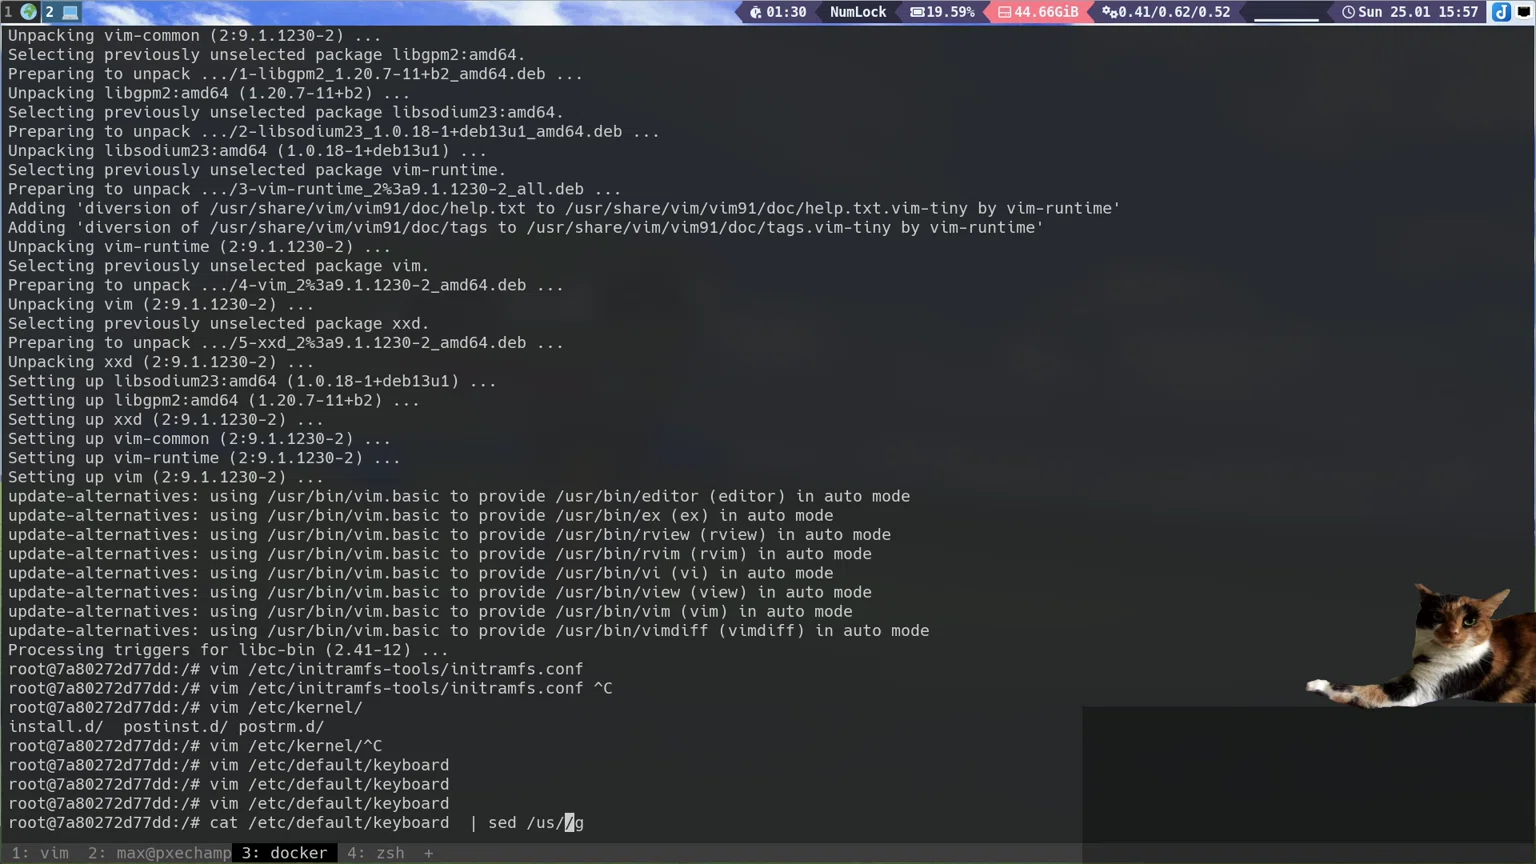Click the battery percentage reading 19.59%
This screenshot has height=864, width=1536.
pyautogui.click(x=952, y=12)
